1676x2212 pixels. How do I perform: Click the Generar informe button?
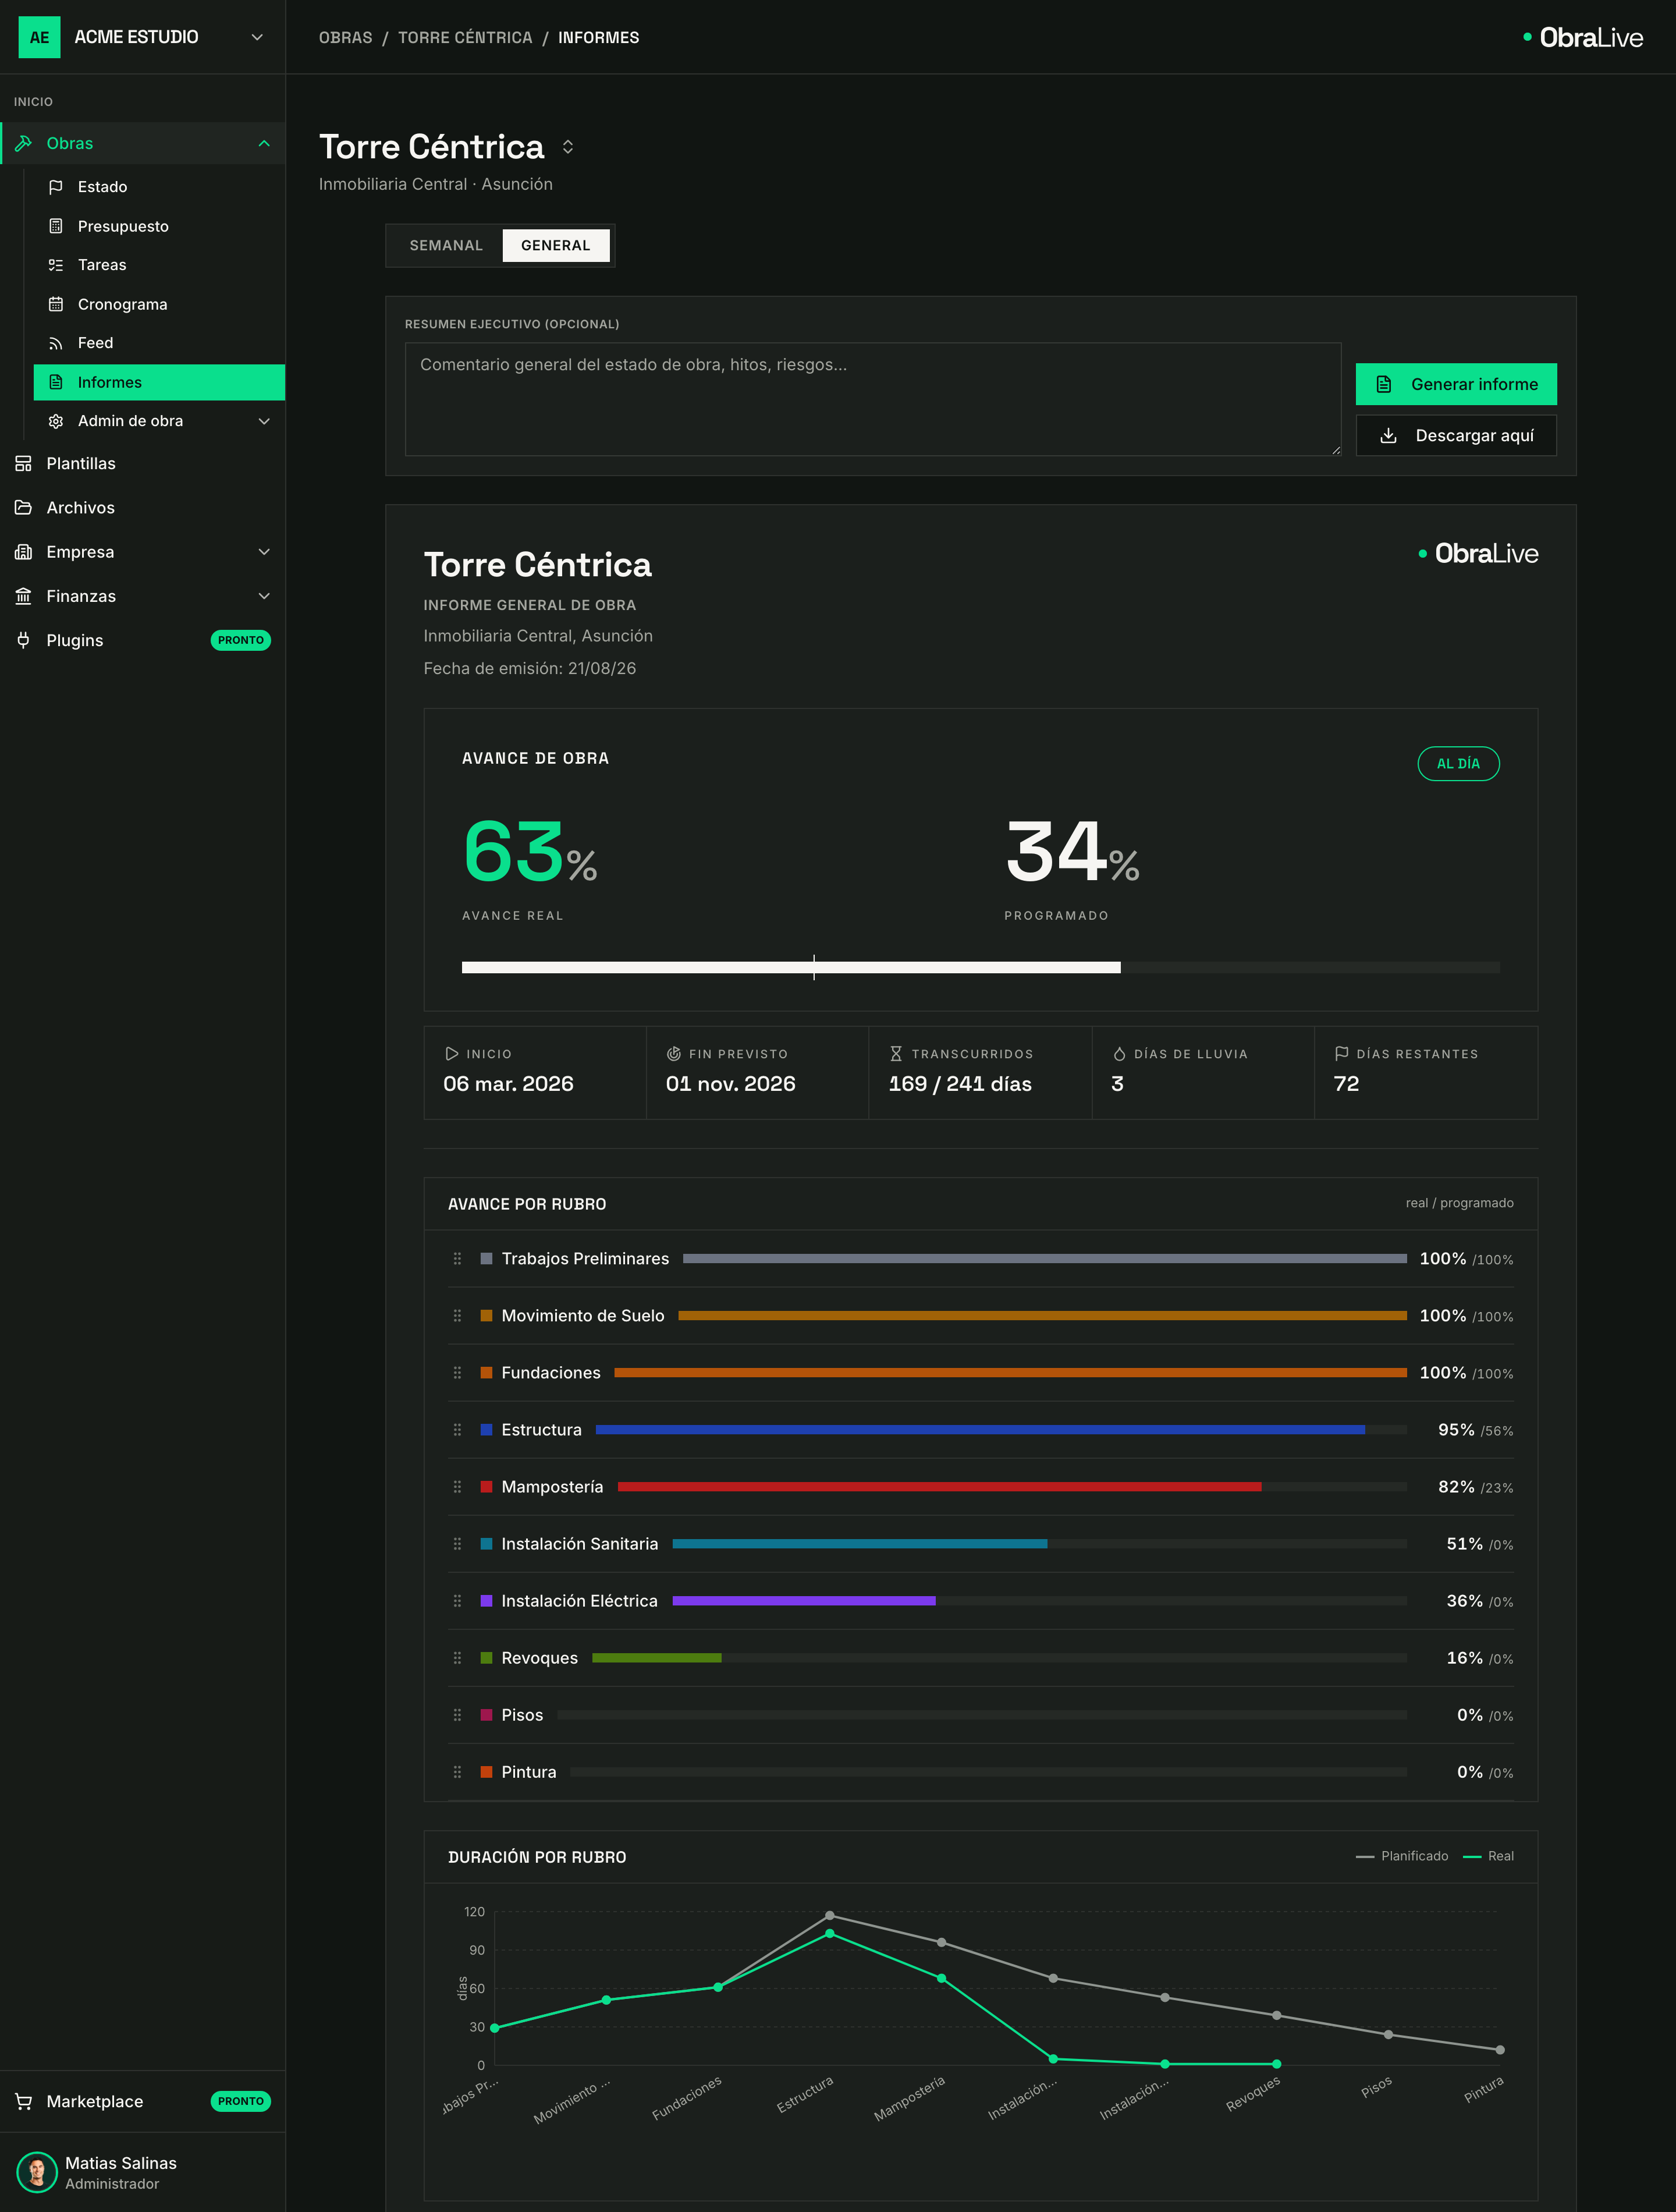tap(1456, 384)
